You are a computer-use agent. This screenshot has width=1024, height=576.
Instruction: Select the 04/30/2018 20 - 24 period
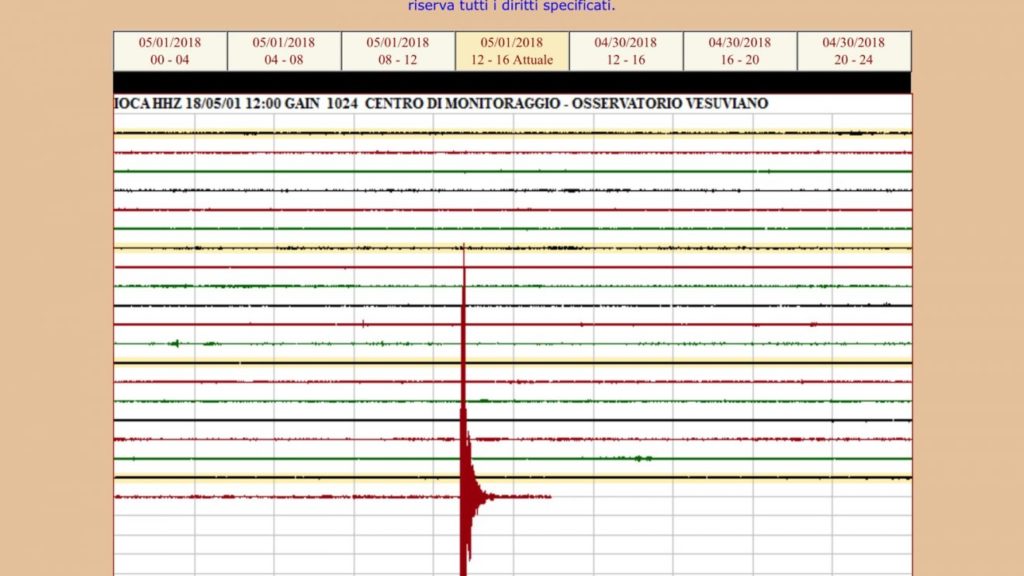click(853, 48)
